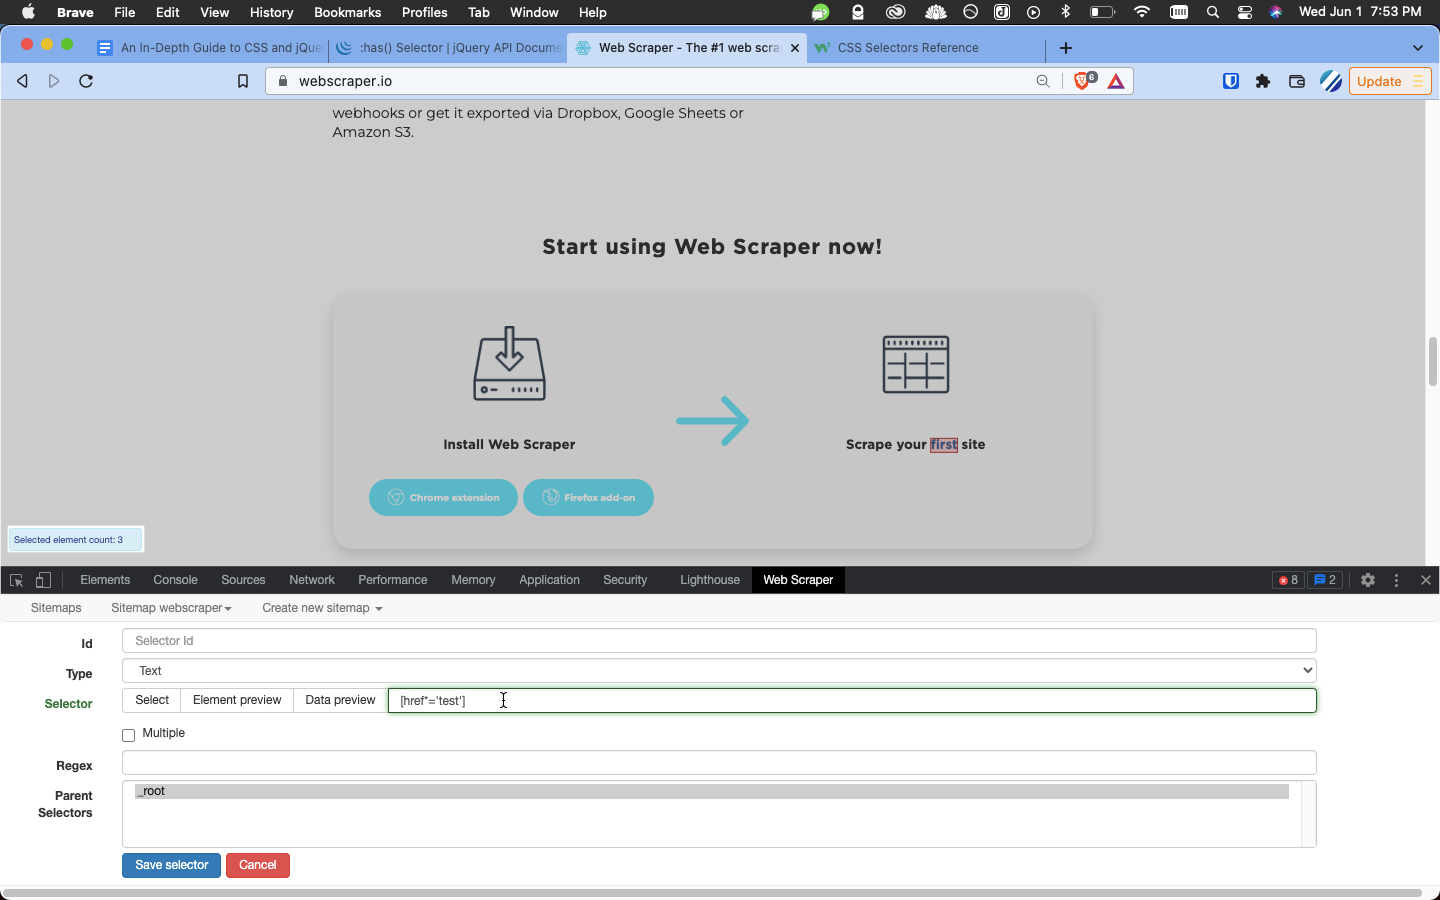1440x900 pixels.
Task: Click the red Cancel button
Action: [x=257, y=865]
